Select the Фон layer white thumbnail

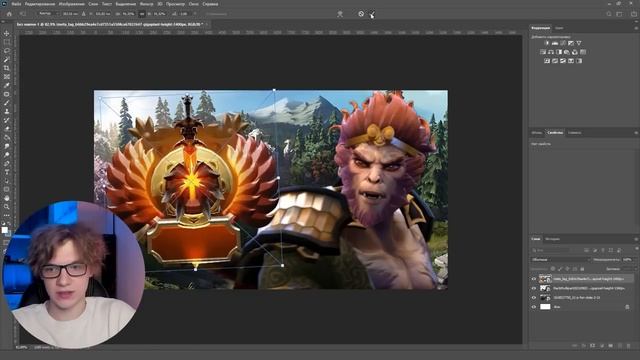pyautogui.click(x=545, y=307)
